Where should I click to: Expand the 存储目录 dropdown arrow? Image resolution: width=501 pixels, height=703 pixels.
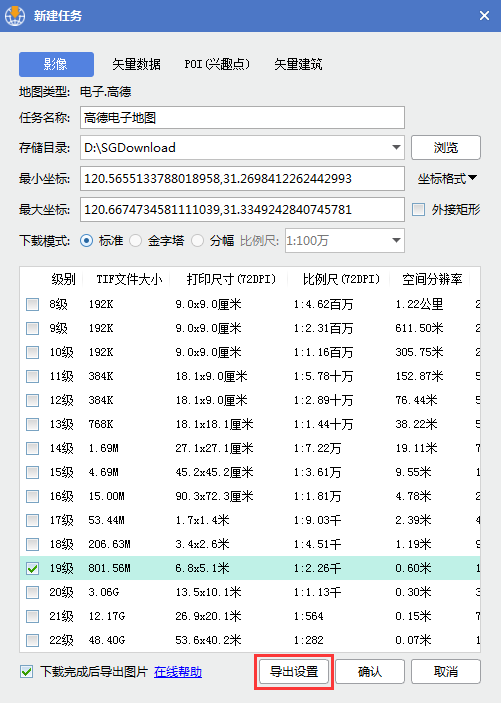pos(396,148)
